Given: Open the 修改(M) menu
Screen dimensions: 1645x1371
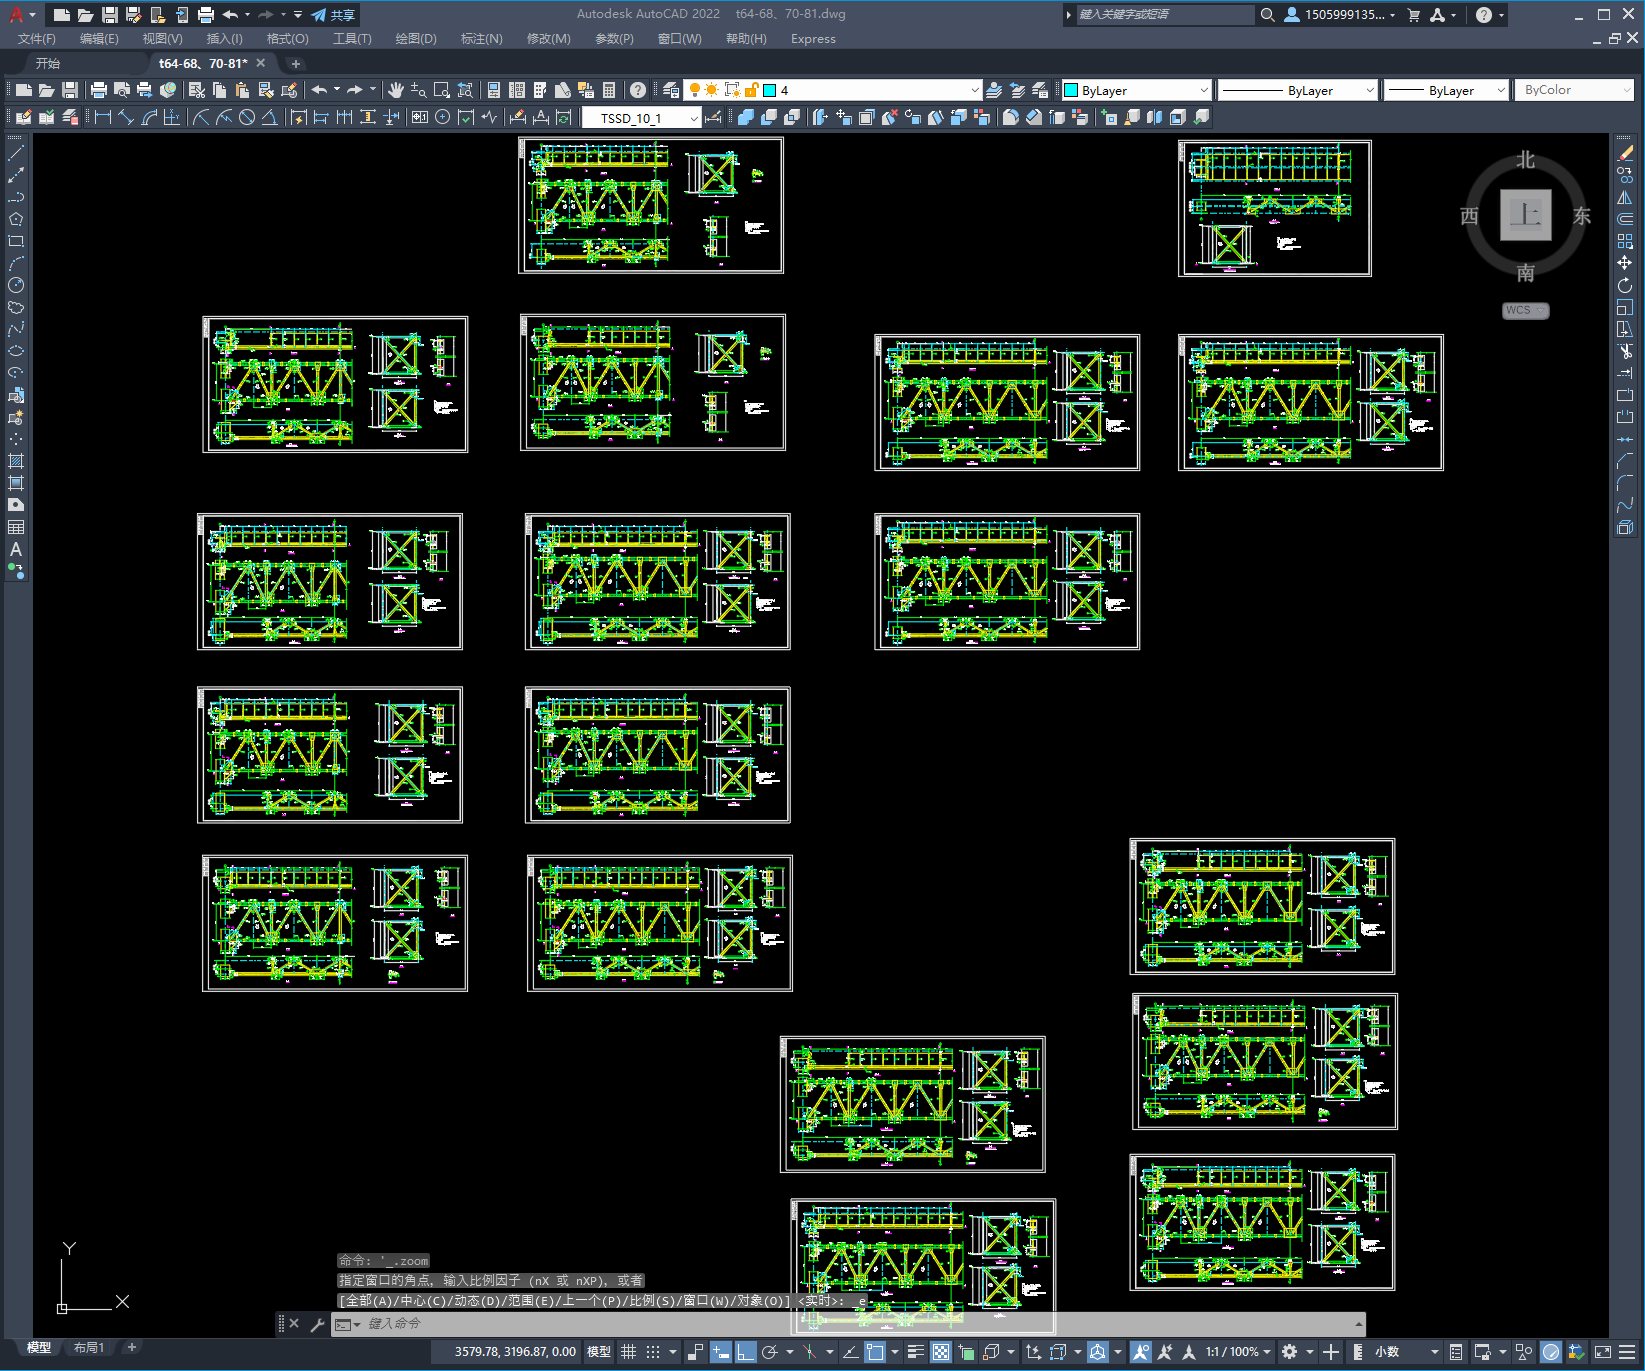Looking at the screenshot, I should pos(548,39).
